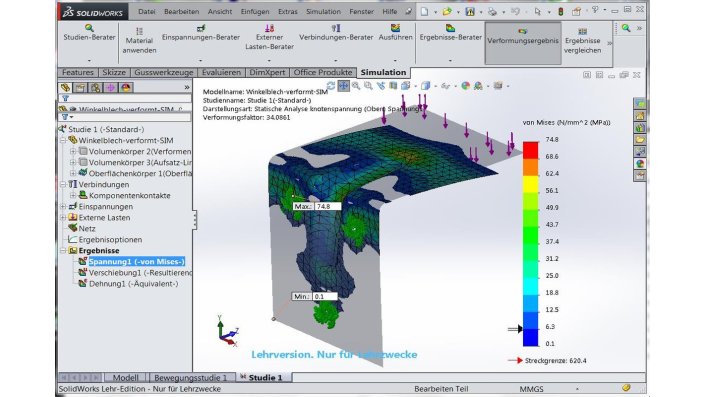Click the display style cube icon
705x397 pixels.
[425, 85]
